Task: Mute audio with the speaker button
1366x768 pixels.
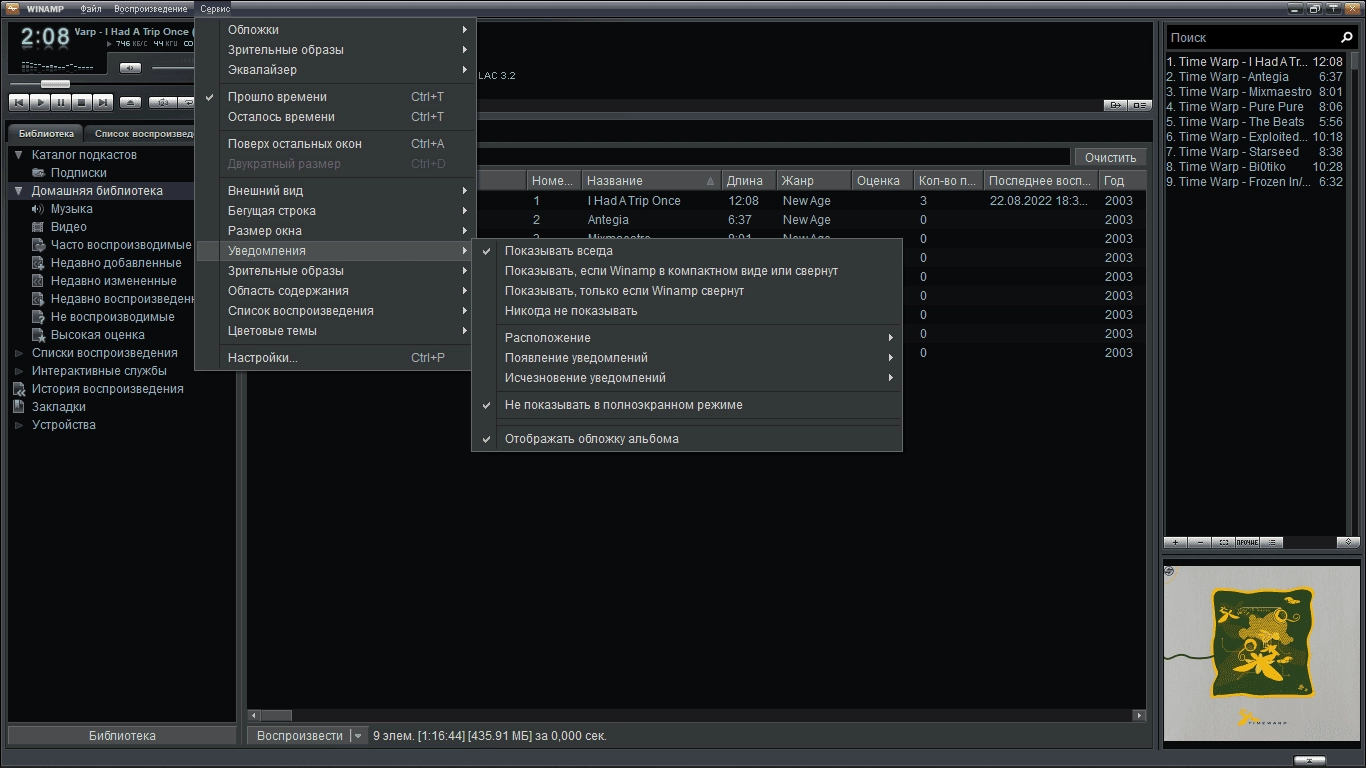Action: (130, 68)
